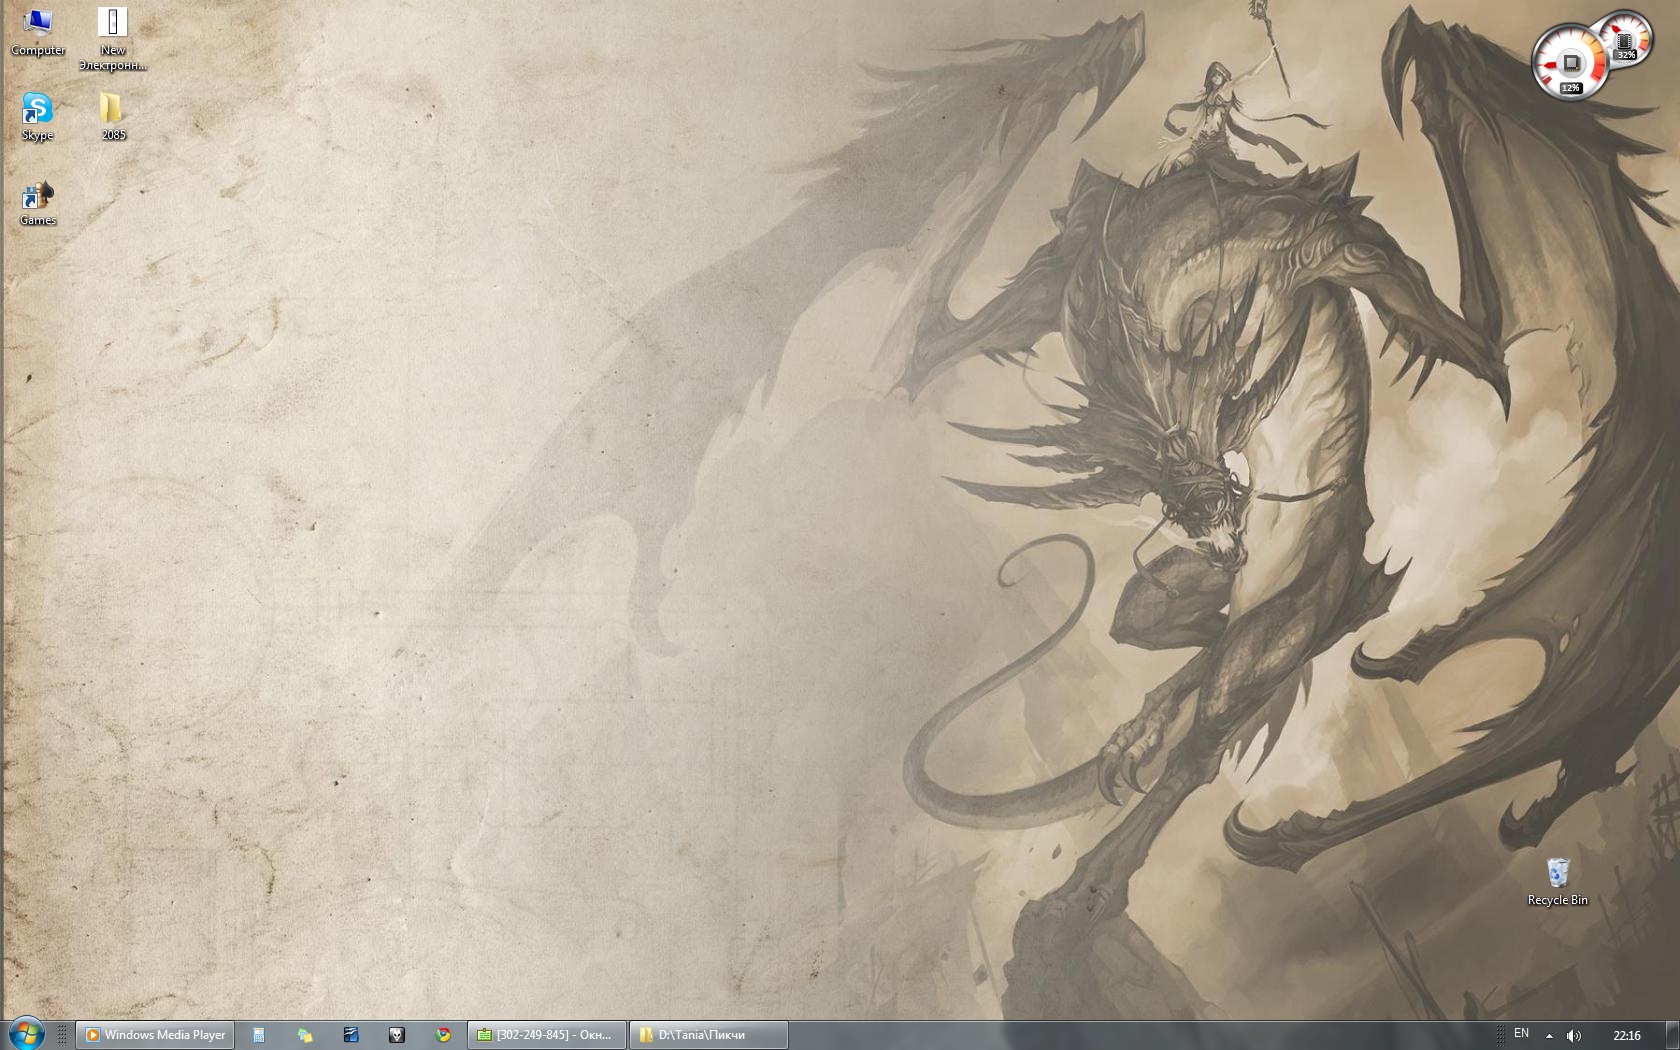Click the memory usage gauge showing 32%
This screenshot has width=1680, height=1050.
coord(1626,40)
